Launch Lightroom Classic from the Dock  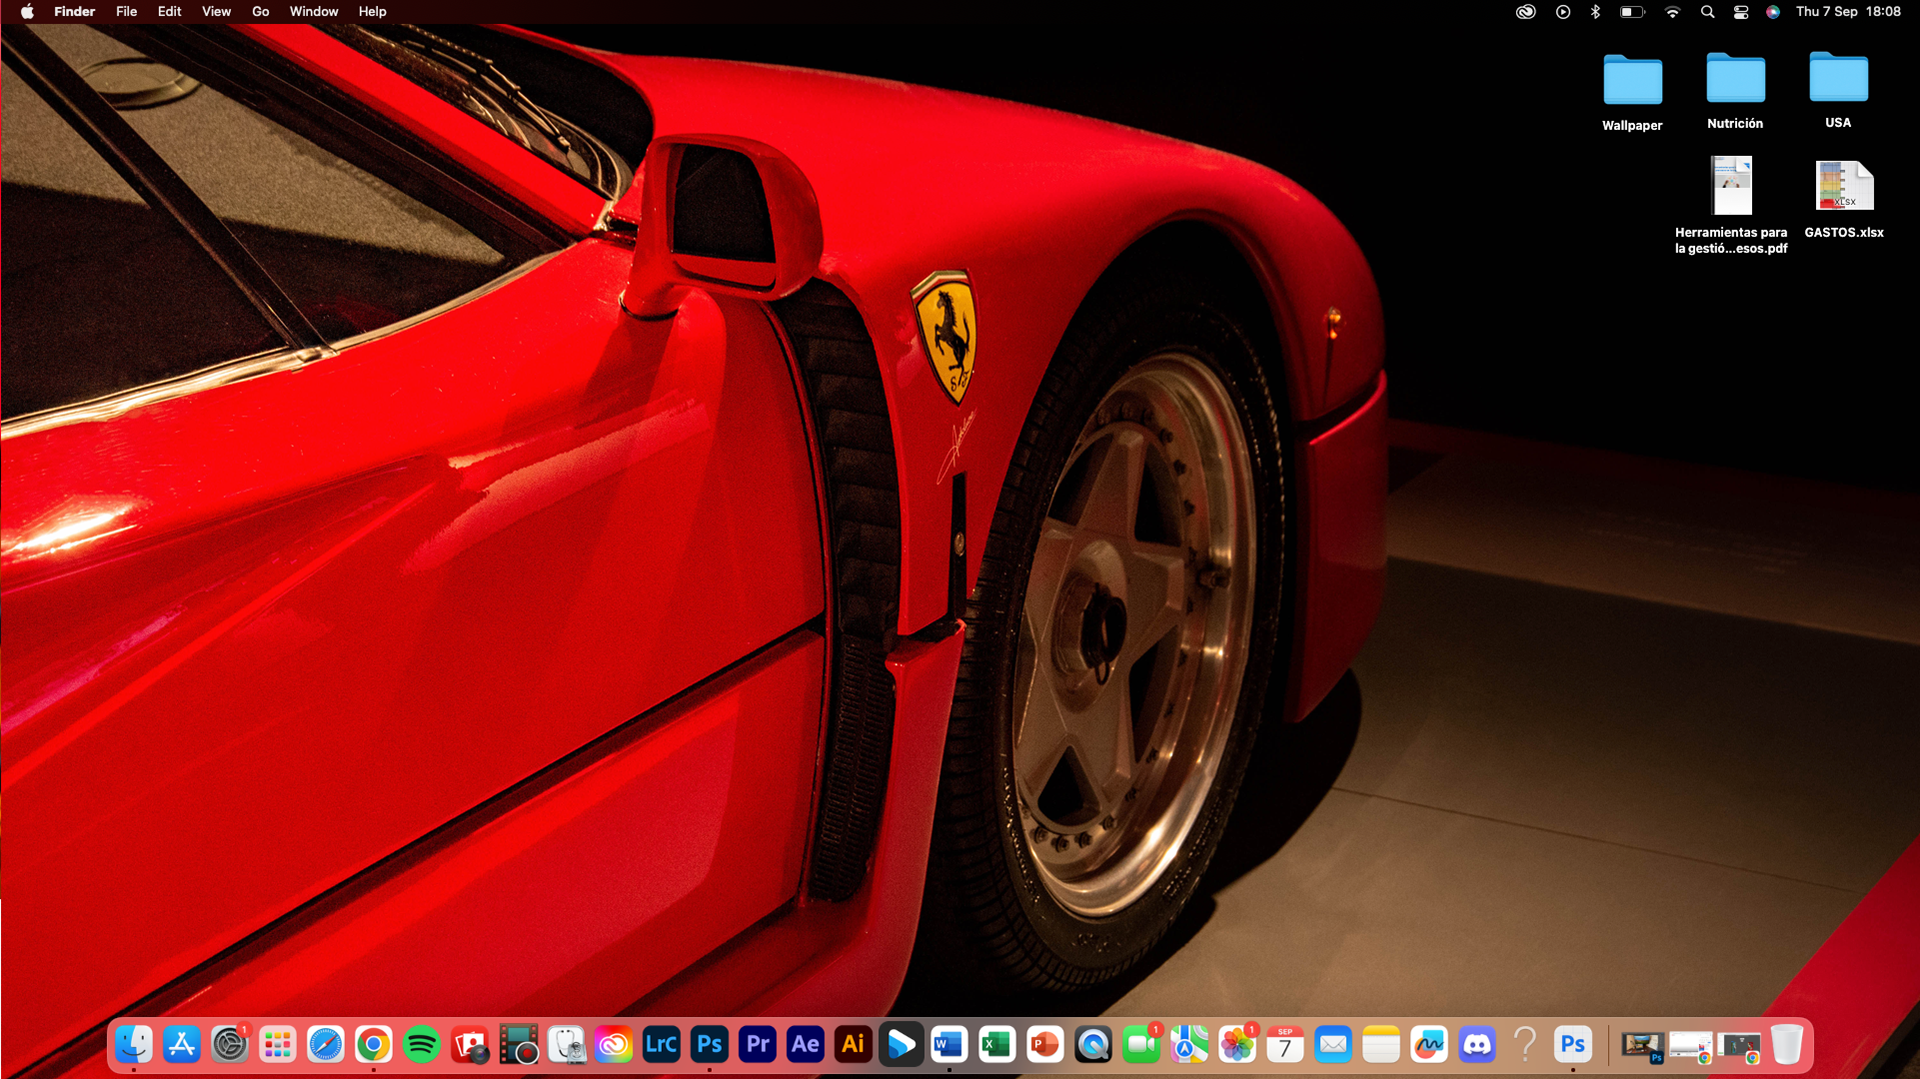click(x=662, y=1045)
